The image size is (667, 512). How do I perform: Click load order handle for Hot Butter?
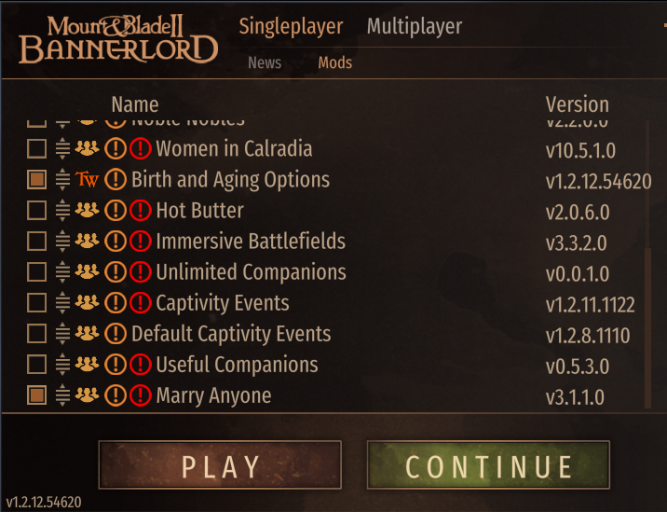click(63, 210)
